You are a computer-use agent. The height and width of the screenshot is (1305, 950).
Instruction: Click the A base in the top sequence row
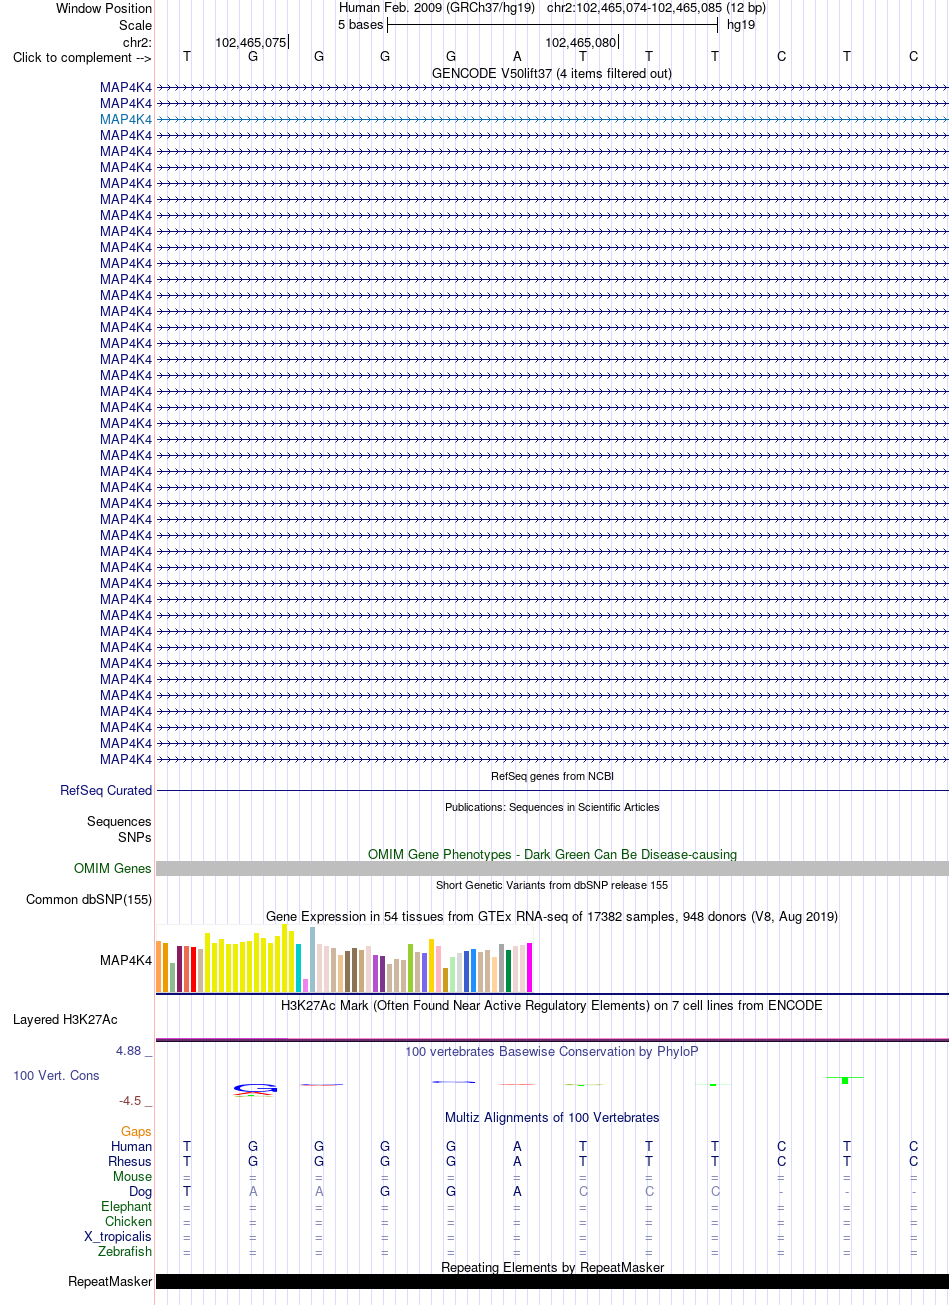click(x=517, y=57)
